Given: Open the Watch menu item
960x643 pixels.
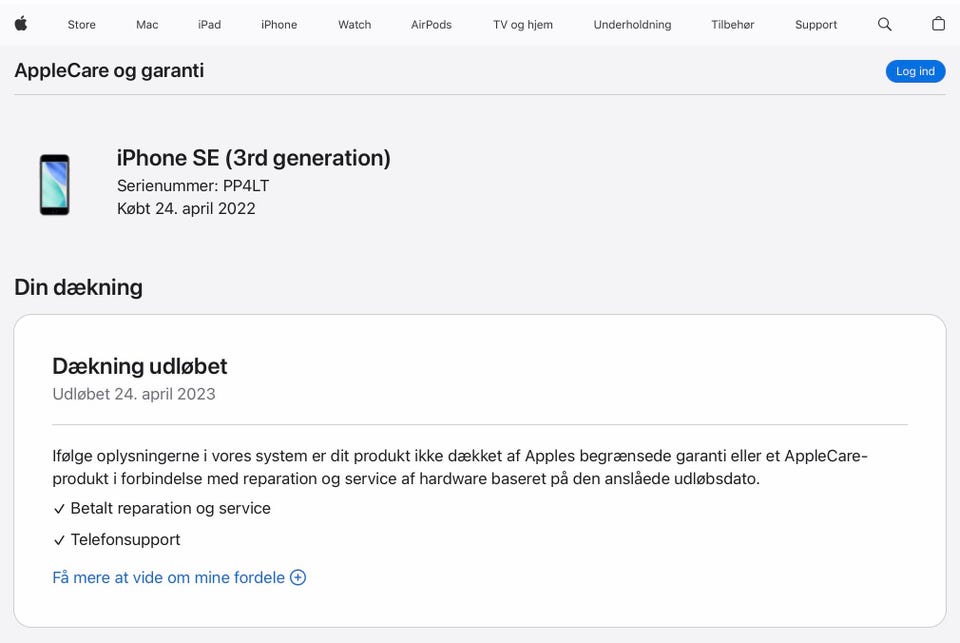Looking at the screenshot, I should [x=354, y=24].
